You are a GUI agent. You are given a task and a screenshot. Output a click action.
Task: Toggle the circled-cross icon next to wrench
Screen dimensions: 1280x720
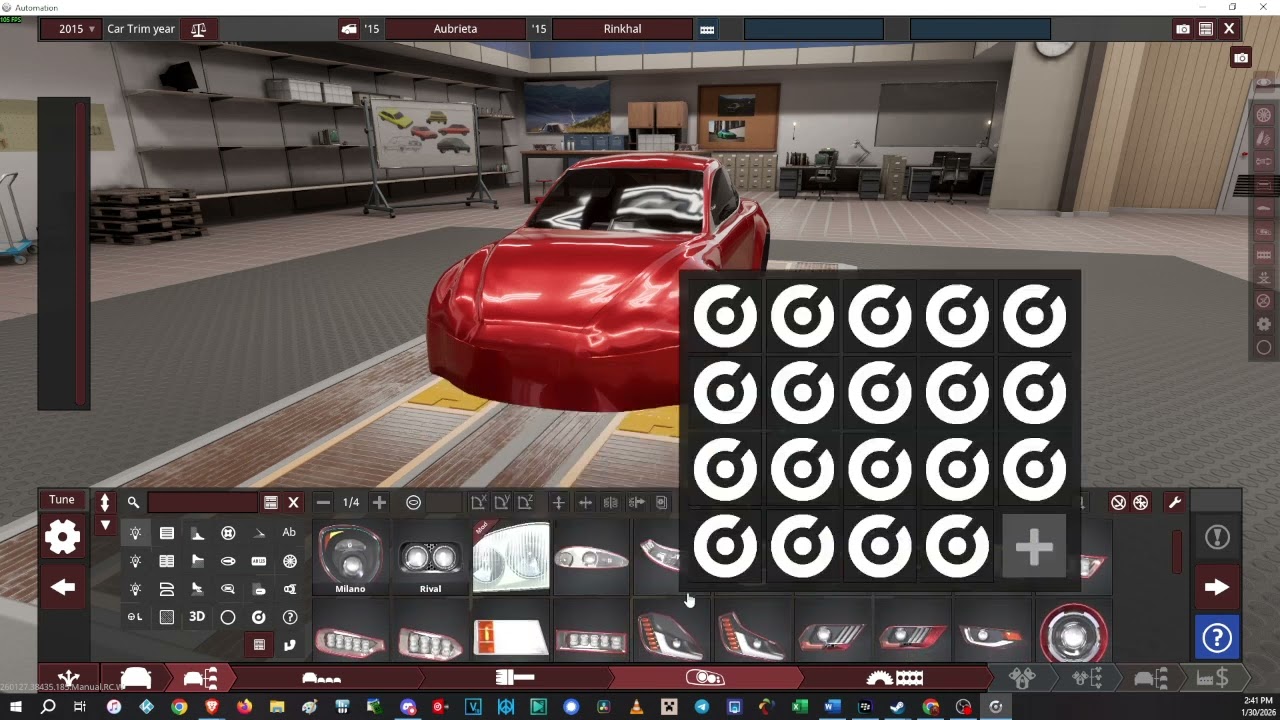[1141, 502]
